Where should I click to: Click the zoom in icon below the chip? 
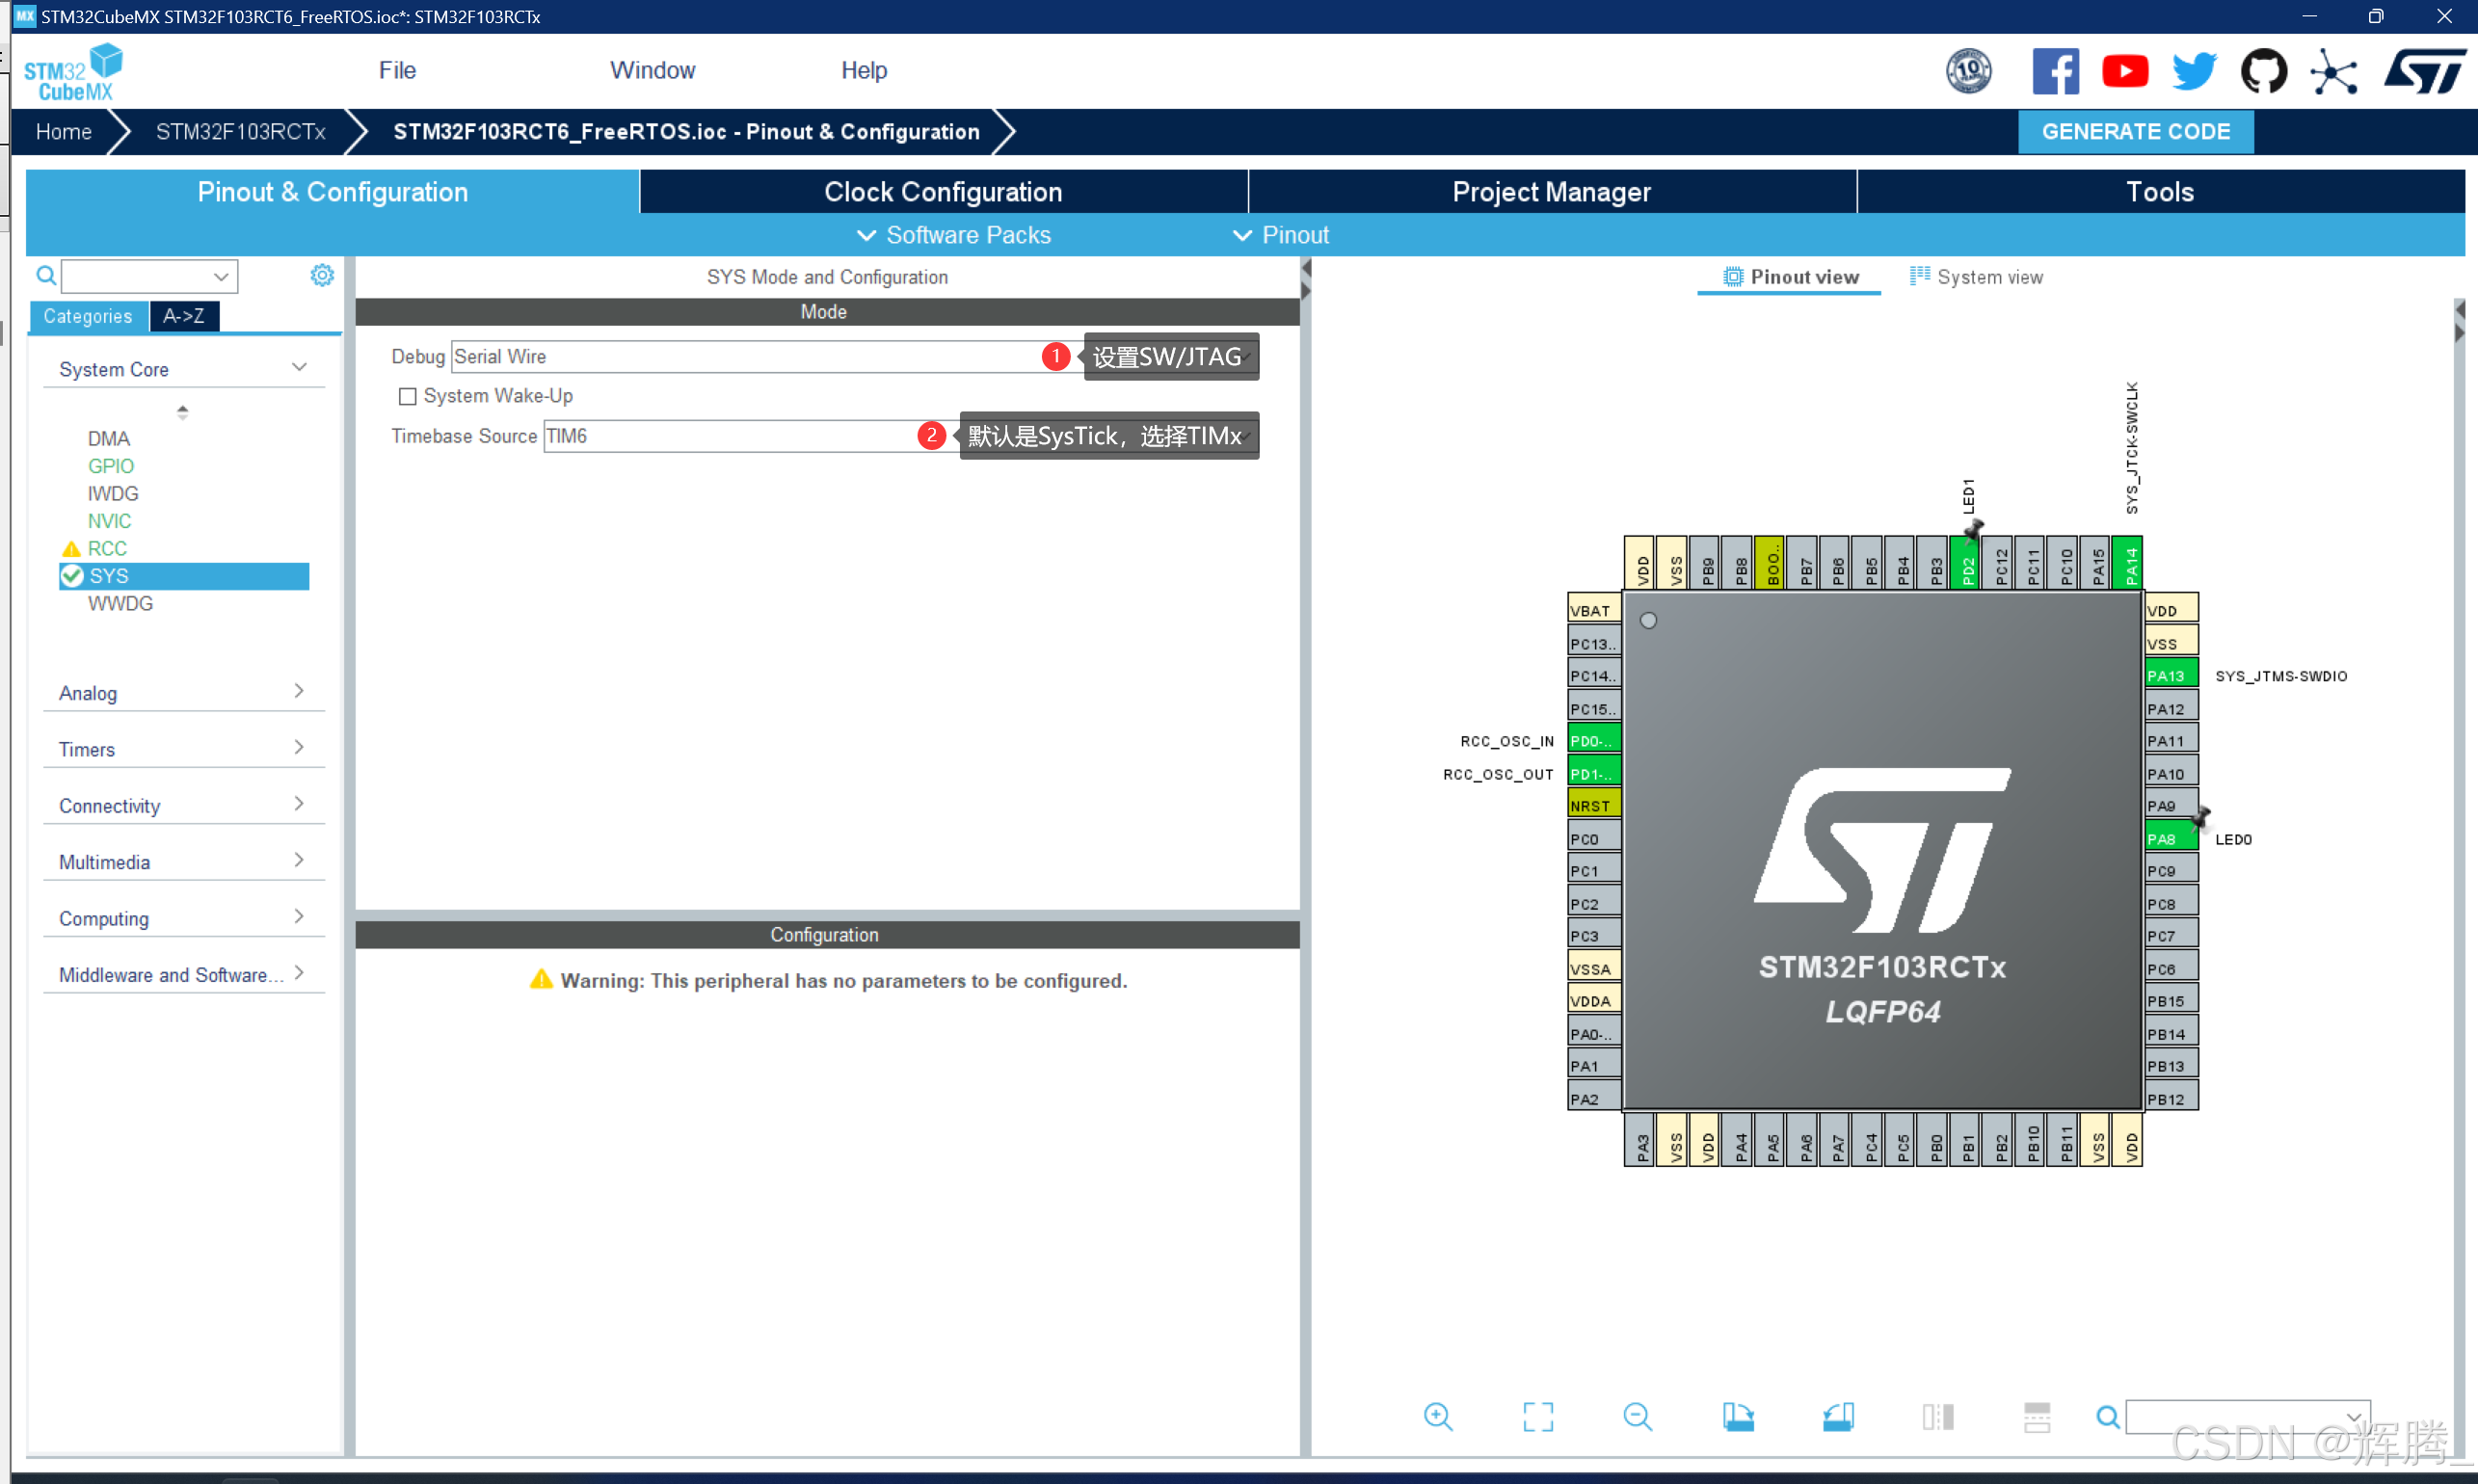click(1437, 1417)
